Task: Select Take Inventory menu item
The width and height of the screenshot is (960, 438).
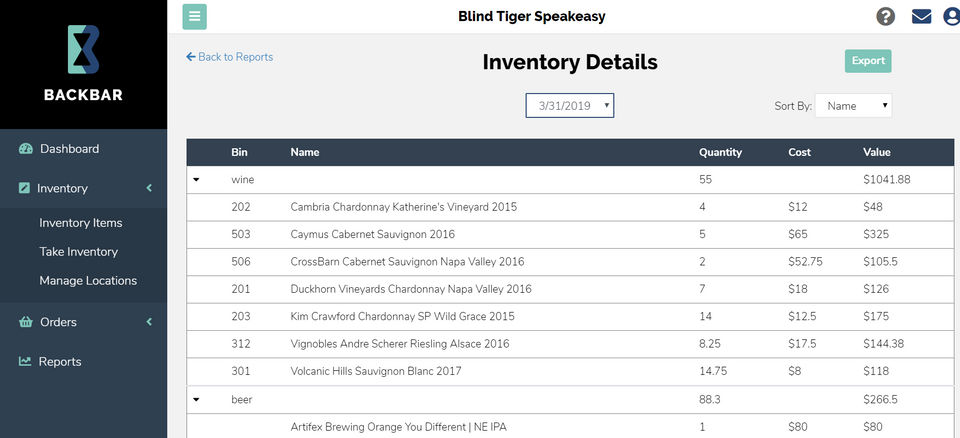Action: click(78, 252)
